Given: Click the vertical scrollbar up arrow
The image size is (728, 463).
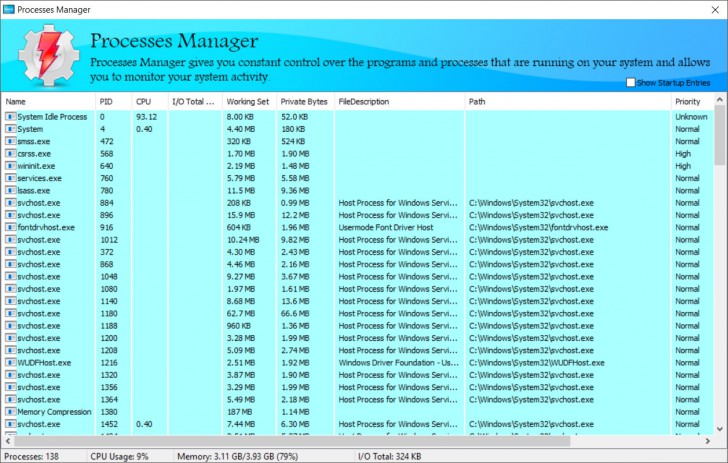Looking at the screenshot, I should 720,99.
